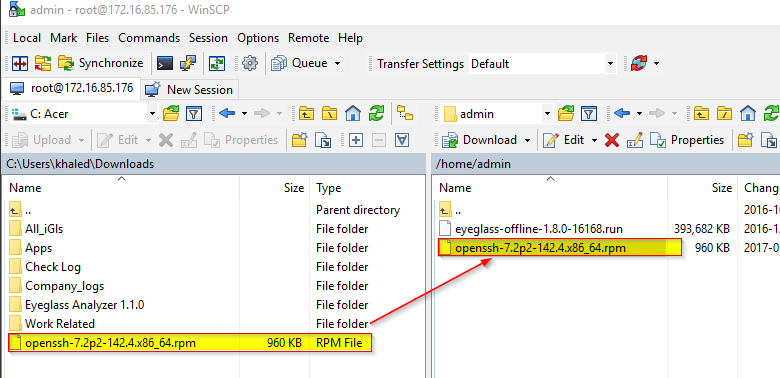The image size is (780, 378).
Task: Click local Select Files plus icon
Action: click(356, 140)
